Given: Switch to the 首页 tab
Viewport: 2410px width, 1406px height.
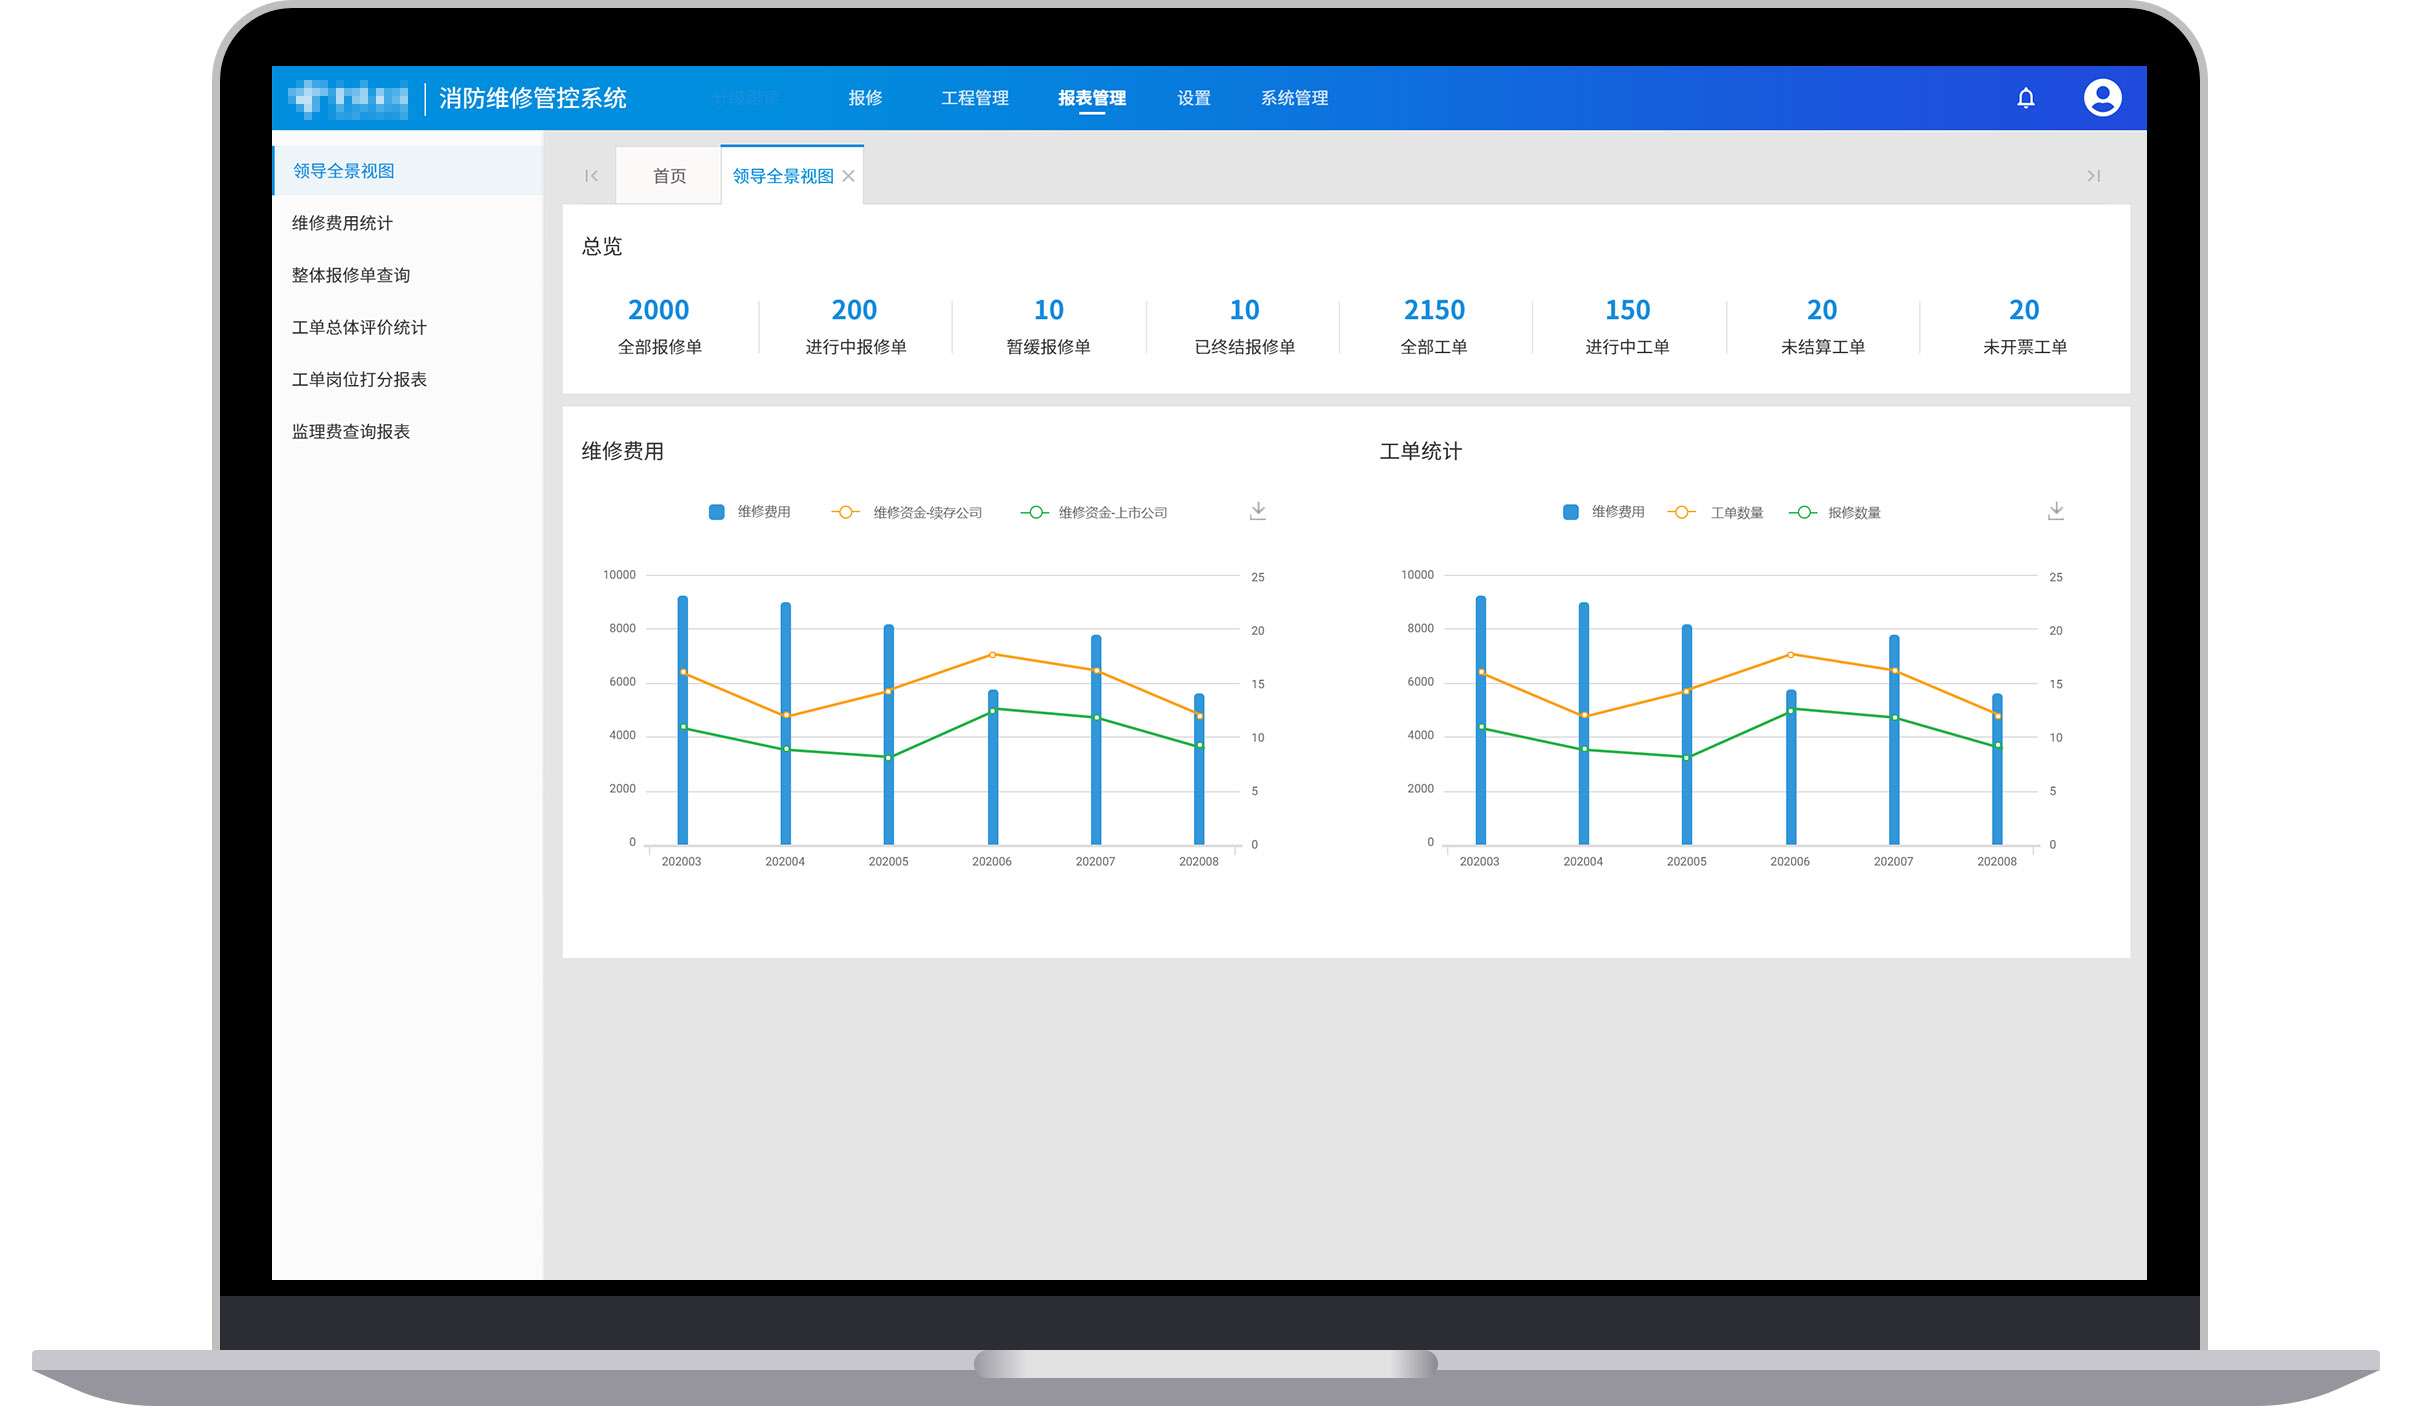Looking at the screenshot, I should point(669,176).
